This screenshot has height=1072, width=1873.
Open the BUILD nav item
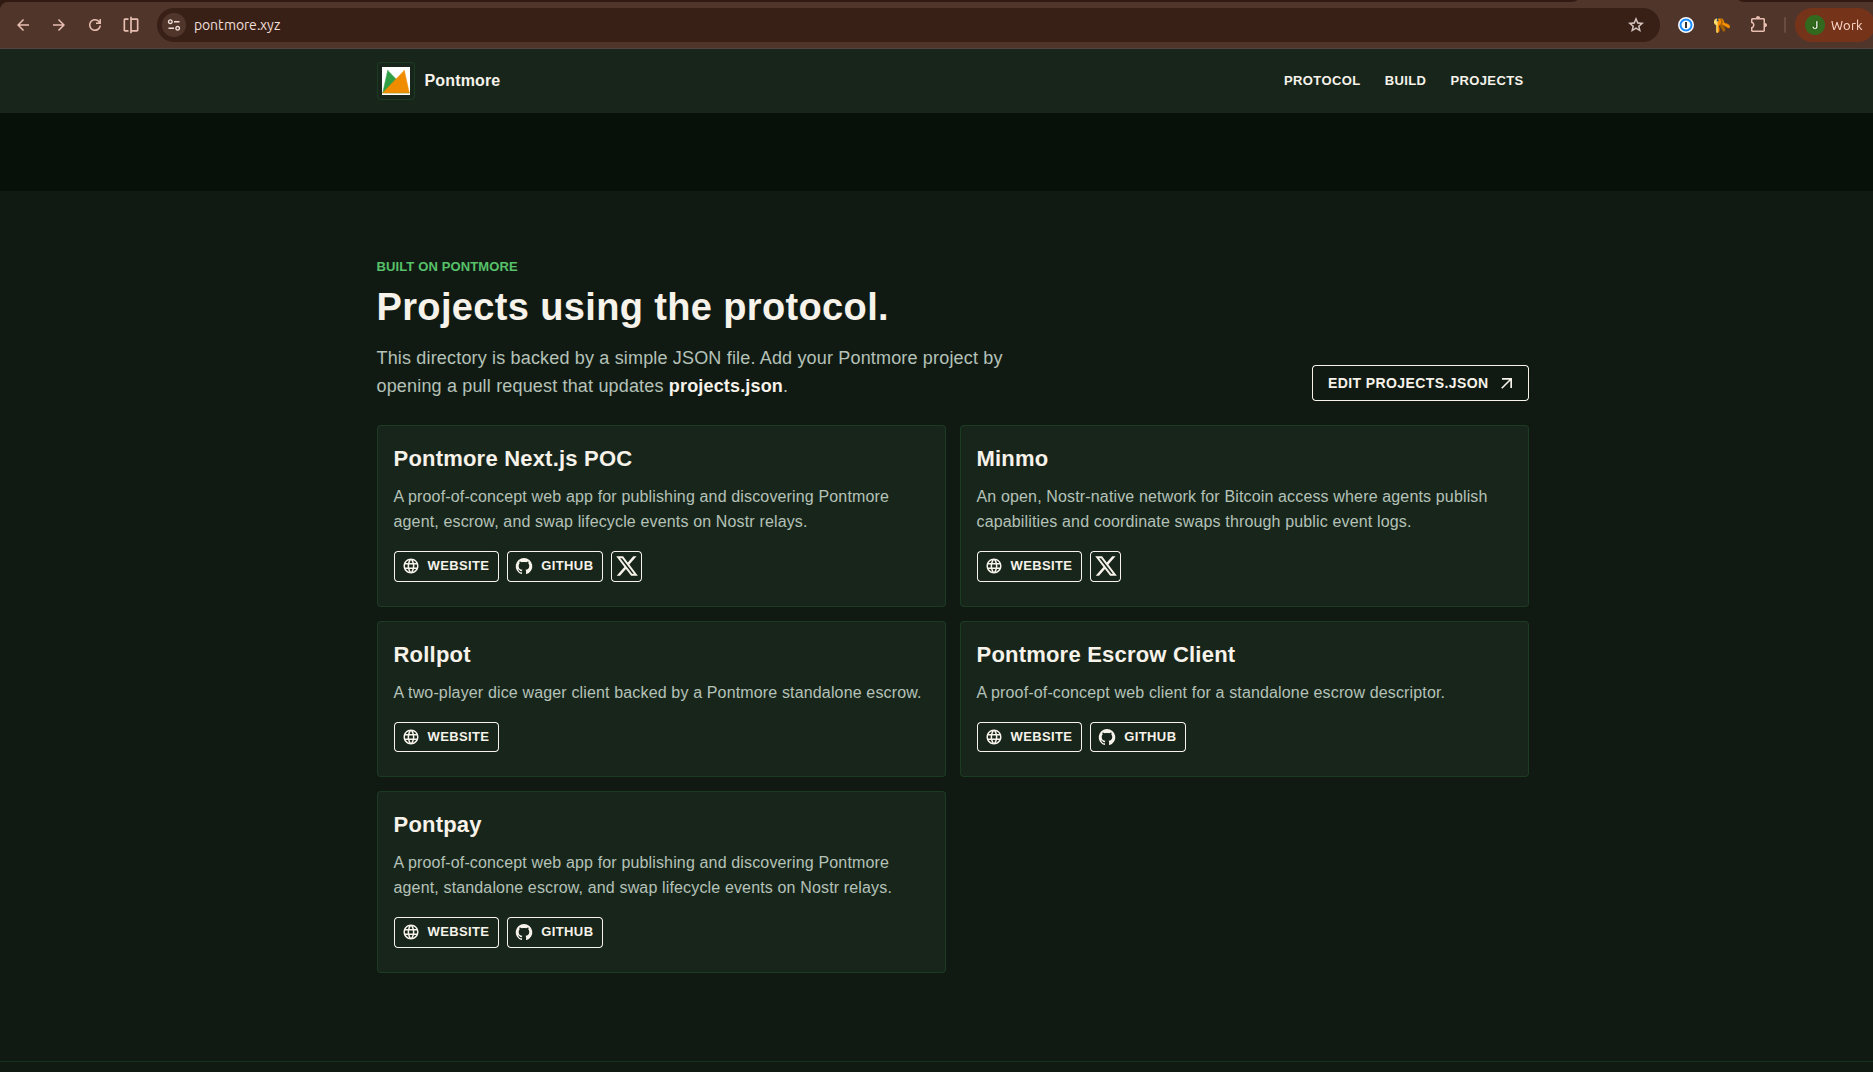pyautogui.click(x=1405, y=81)
